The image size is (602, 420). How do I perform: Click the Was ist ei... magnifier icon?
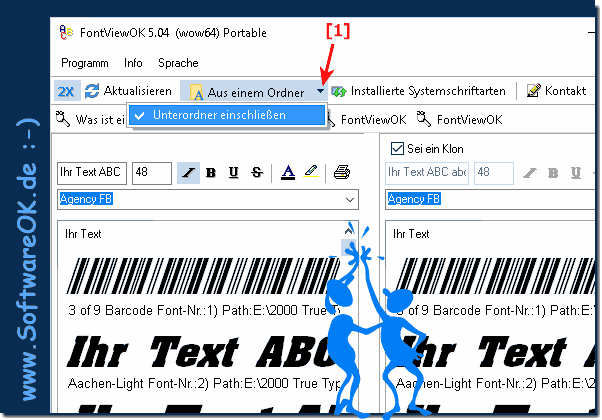[x=63, y=119]
